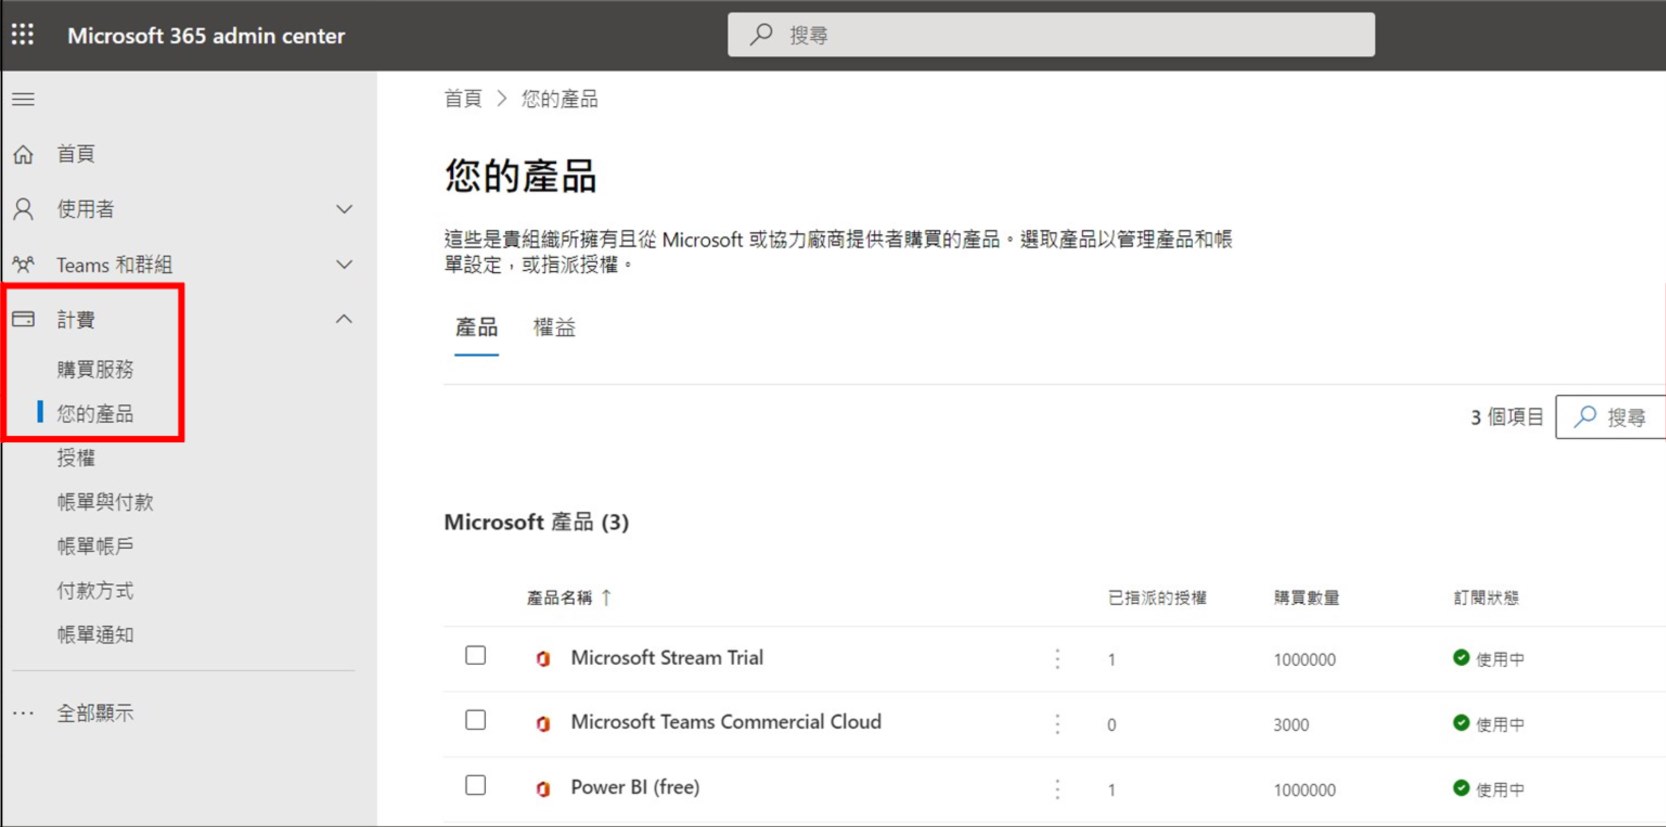Click the Office icon for Power BI (free)
Screen dimensions: 1666x827
543,789
